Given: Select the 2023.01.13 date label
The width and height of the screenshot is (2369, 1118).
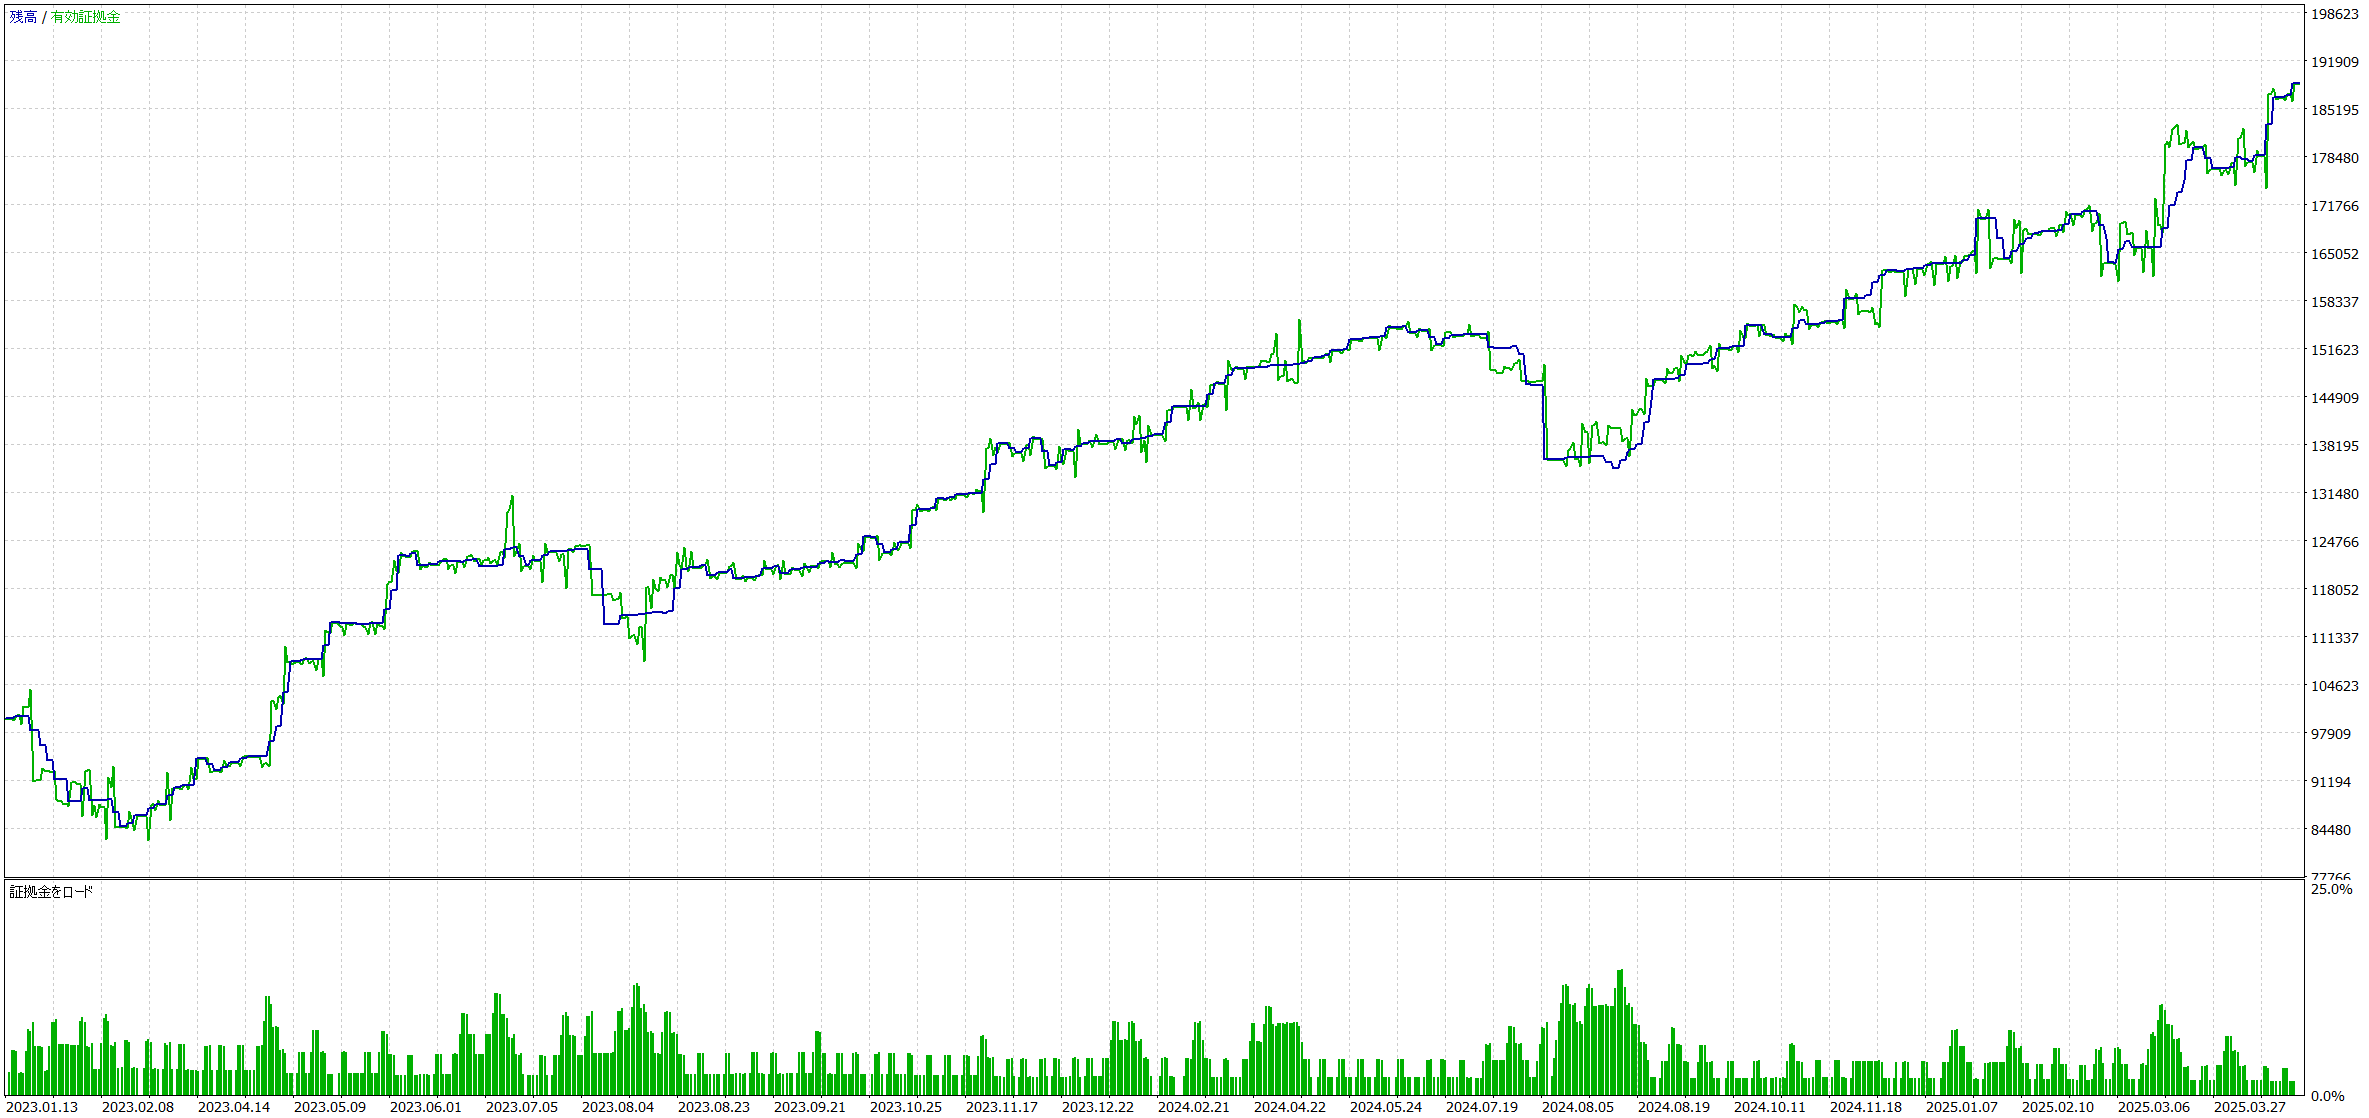Looking at the screenshot, I should tap(42, 1107).
